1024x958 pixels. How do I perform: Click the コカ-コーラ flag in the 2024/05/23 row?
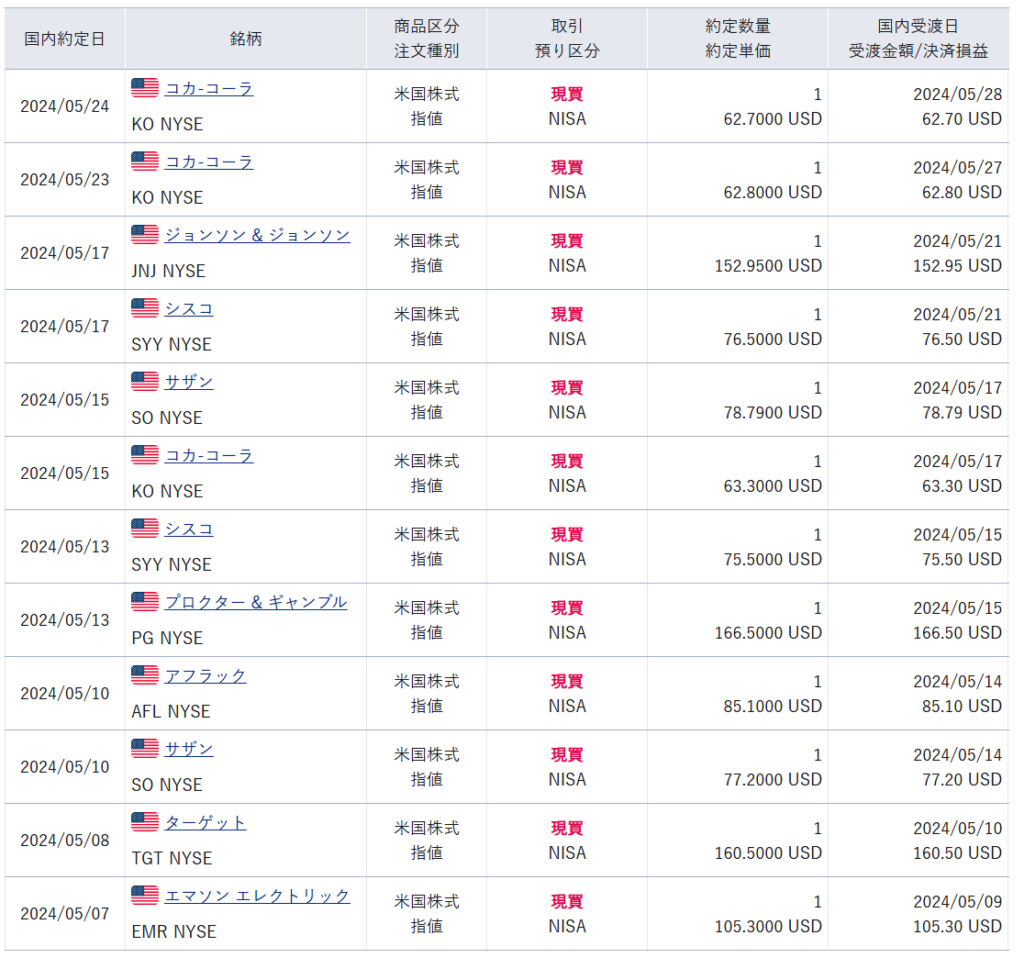click(145, 162)
